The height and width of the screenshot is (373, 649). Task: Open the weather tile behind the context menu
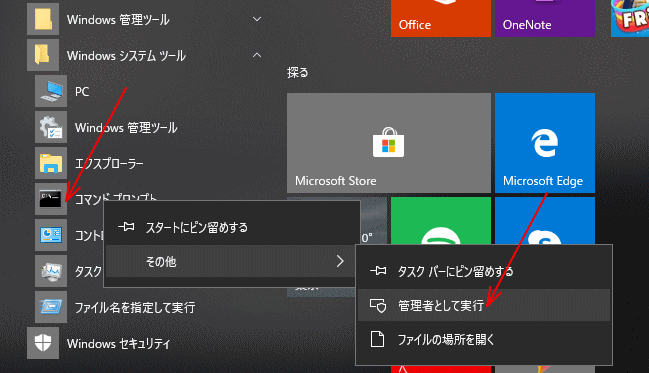pos(374,220)
